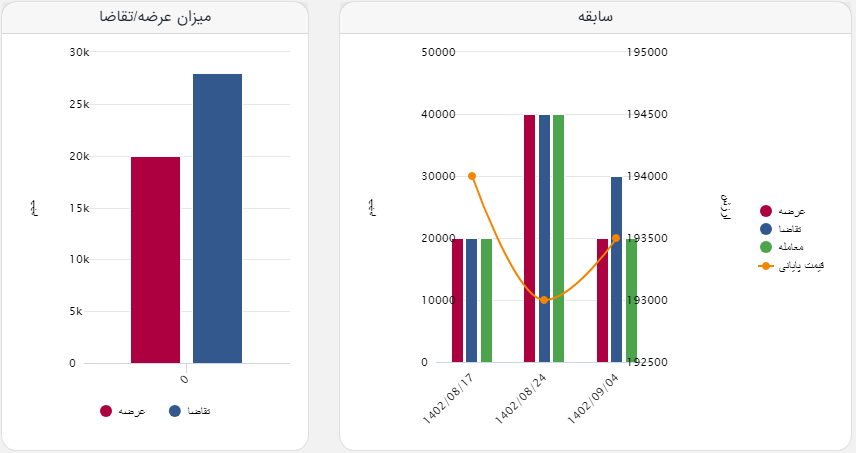Select the میزان عرضه/تقاضا panel header

(x=154, y=18)
